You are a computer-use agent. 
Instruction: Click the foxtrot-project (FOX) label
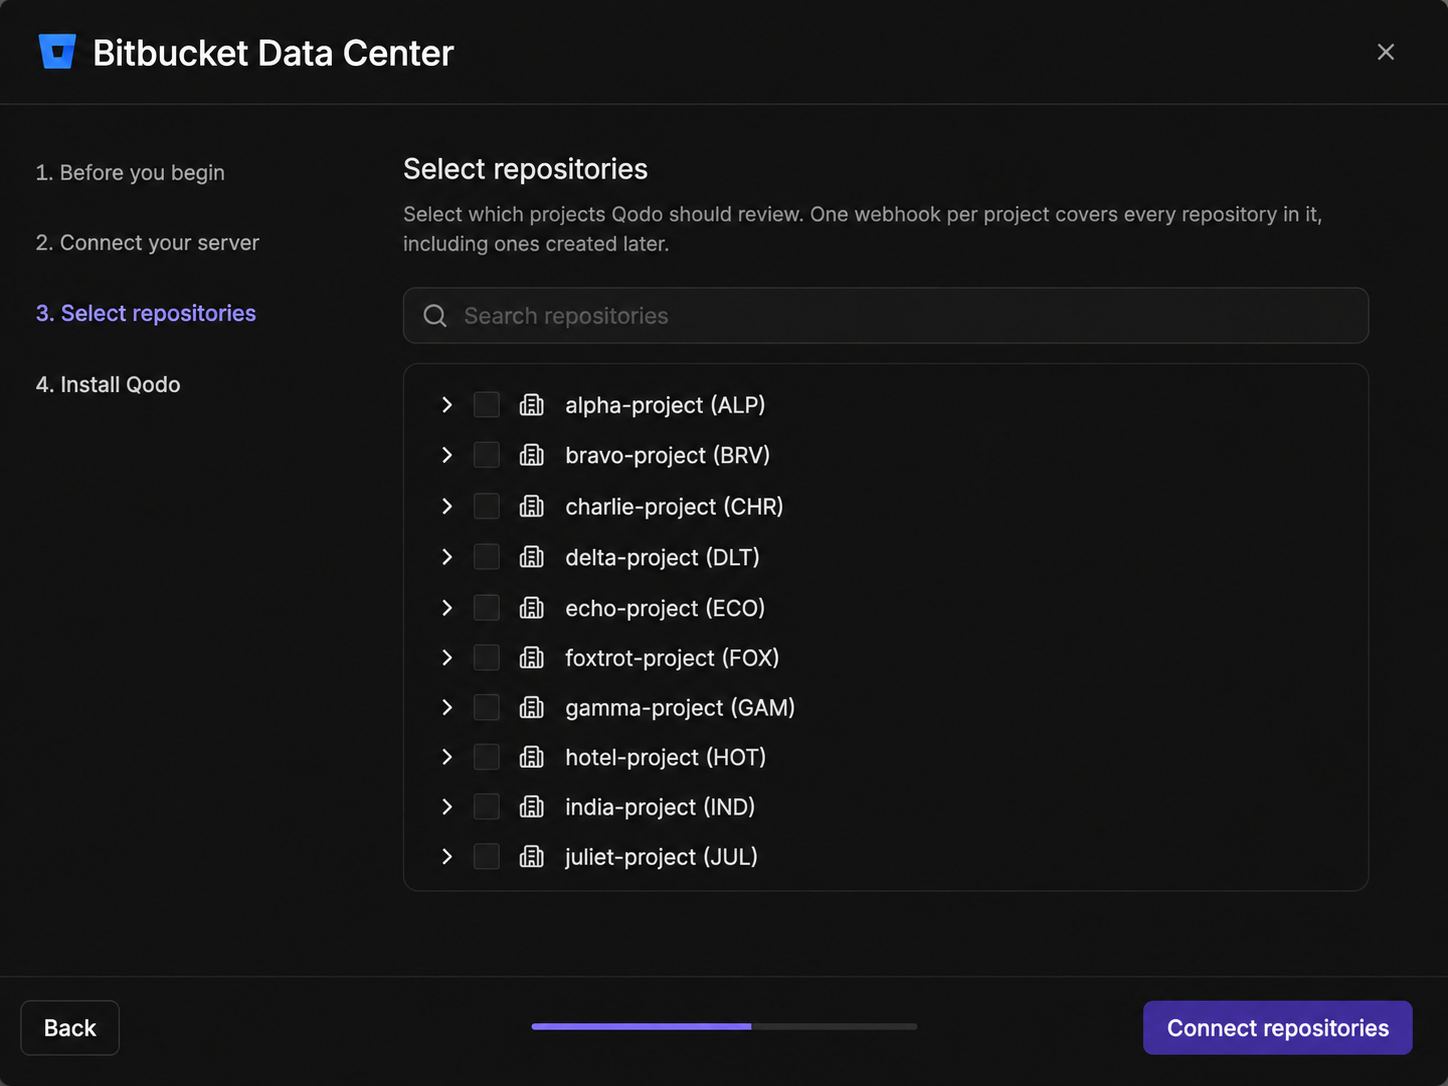(x=672, y=658)
